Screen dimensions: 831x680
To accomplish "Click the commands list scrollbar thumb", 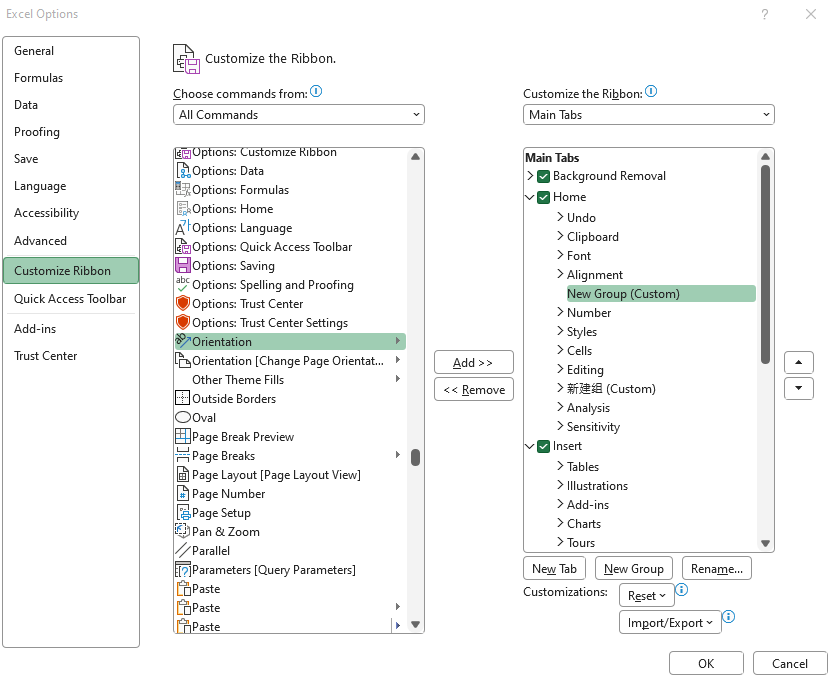I will [x=416, y=457].
